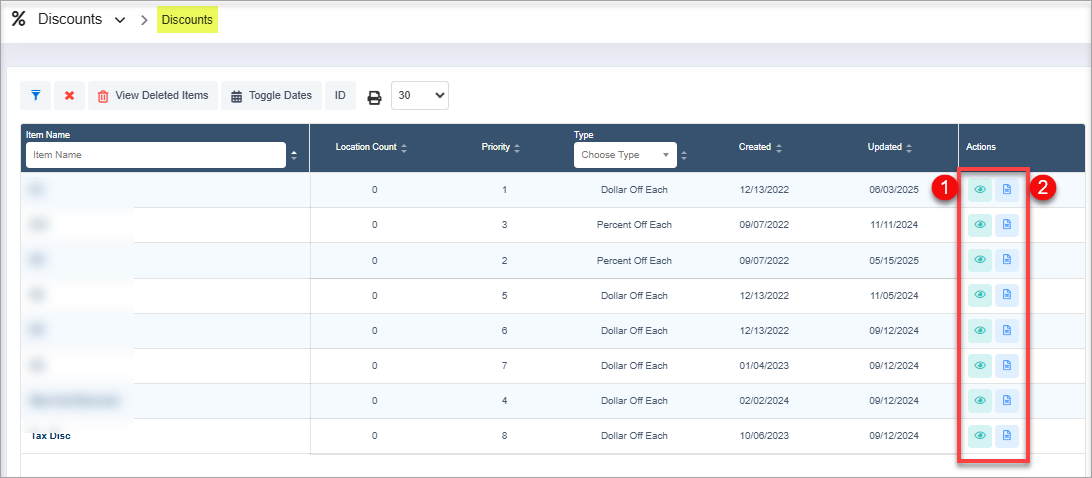This screenshot has height=478, width=1092.
Task: Open document icon for the Tax Disc row
Action: pyautogui.click(x=1007, y=435)
